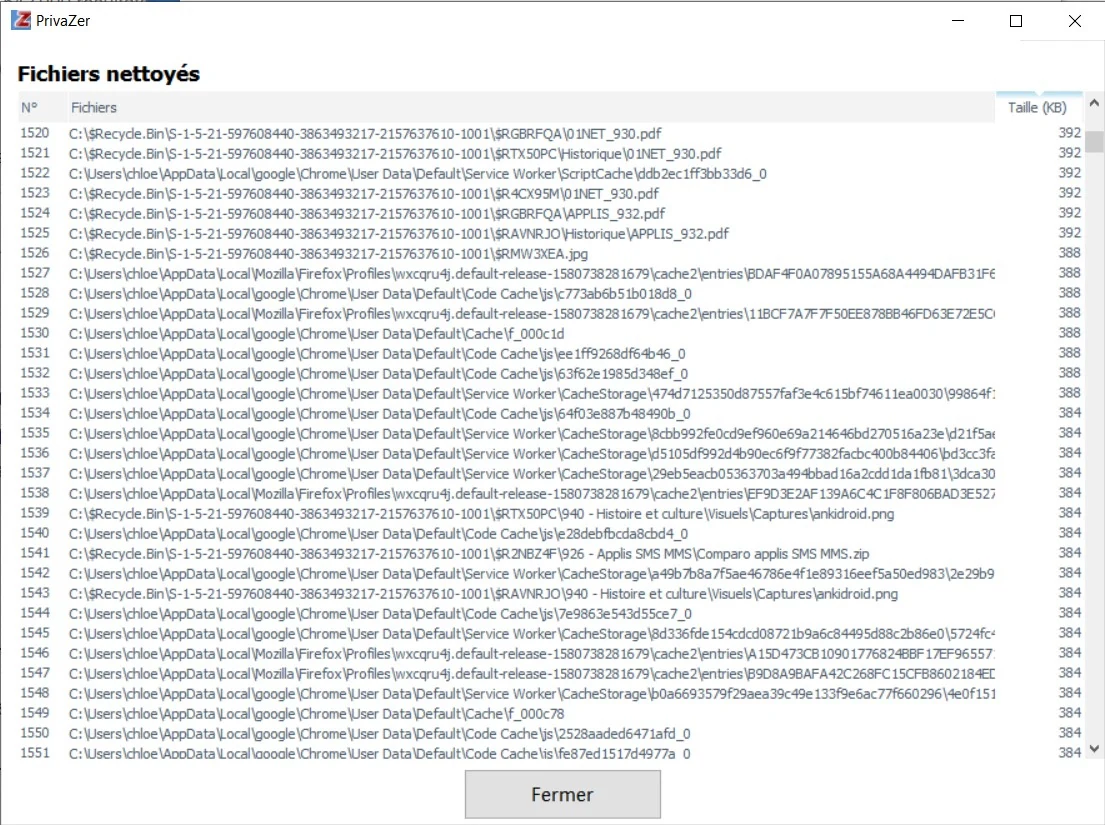Select row 1546 Firefox cache entry A15D473CB
Screen dimensions: 1105x825
point(550,653)
